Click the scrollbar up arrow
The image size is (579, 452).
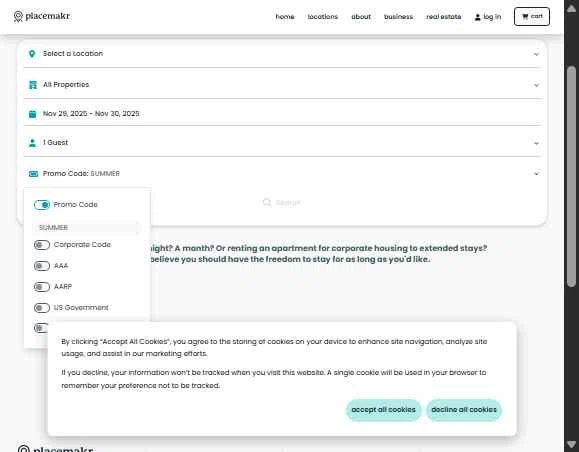click(x=571, y=9)
